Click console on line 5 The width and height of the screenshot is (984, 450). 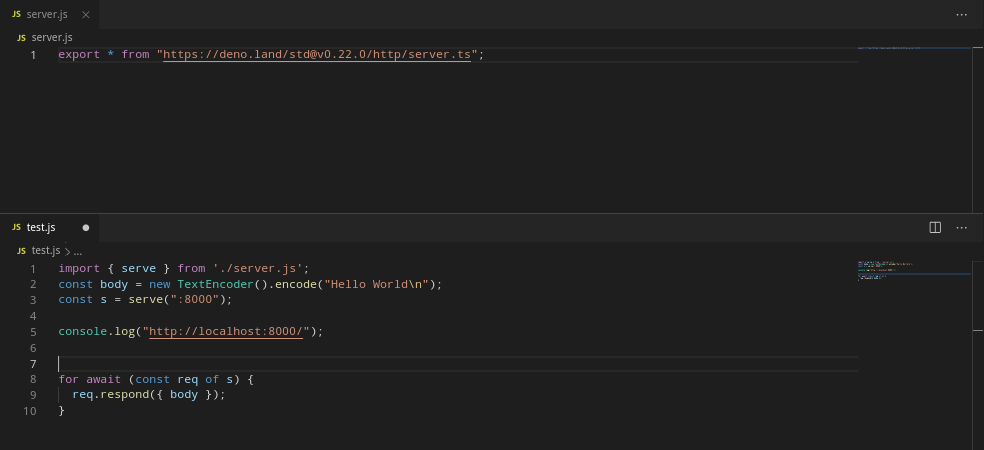tap(83, 331)
